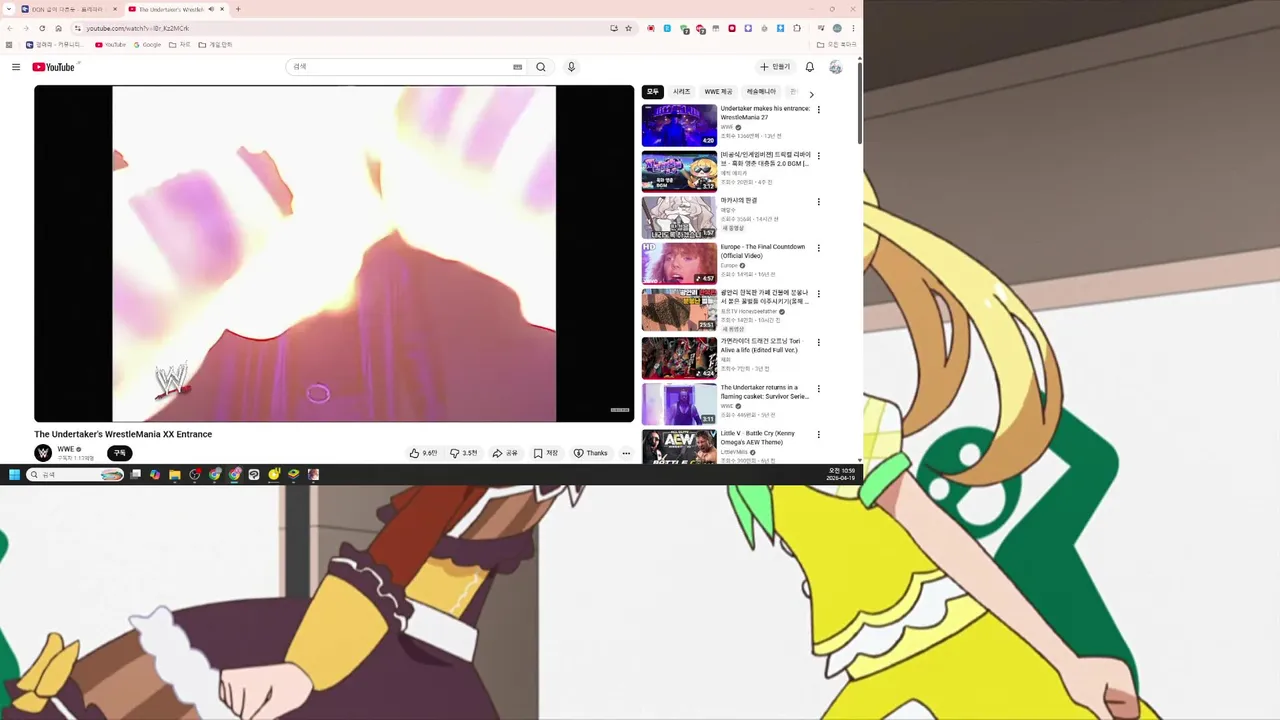Open the YouTube hamburger guide menu
This screenshot has height=720, width=1280.
16,67
